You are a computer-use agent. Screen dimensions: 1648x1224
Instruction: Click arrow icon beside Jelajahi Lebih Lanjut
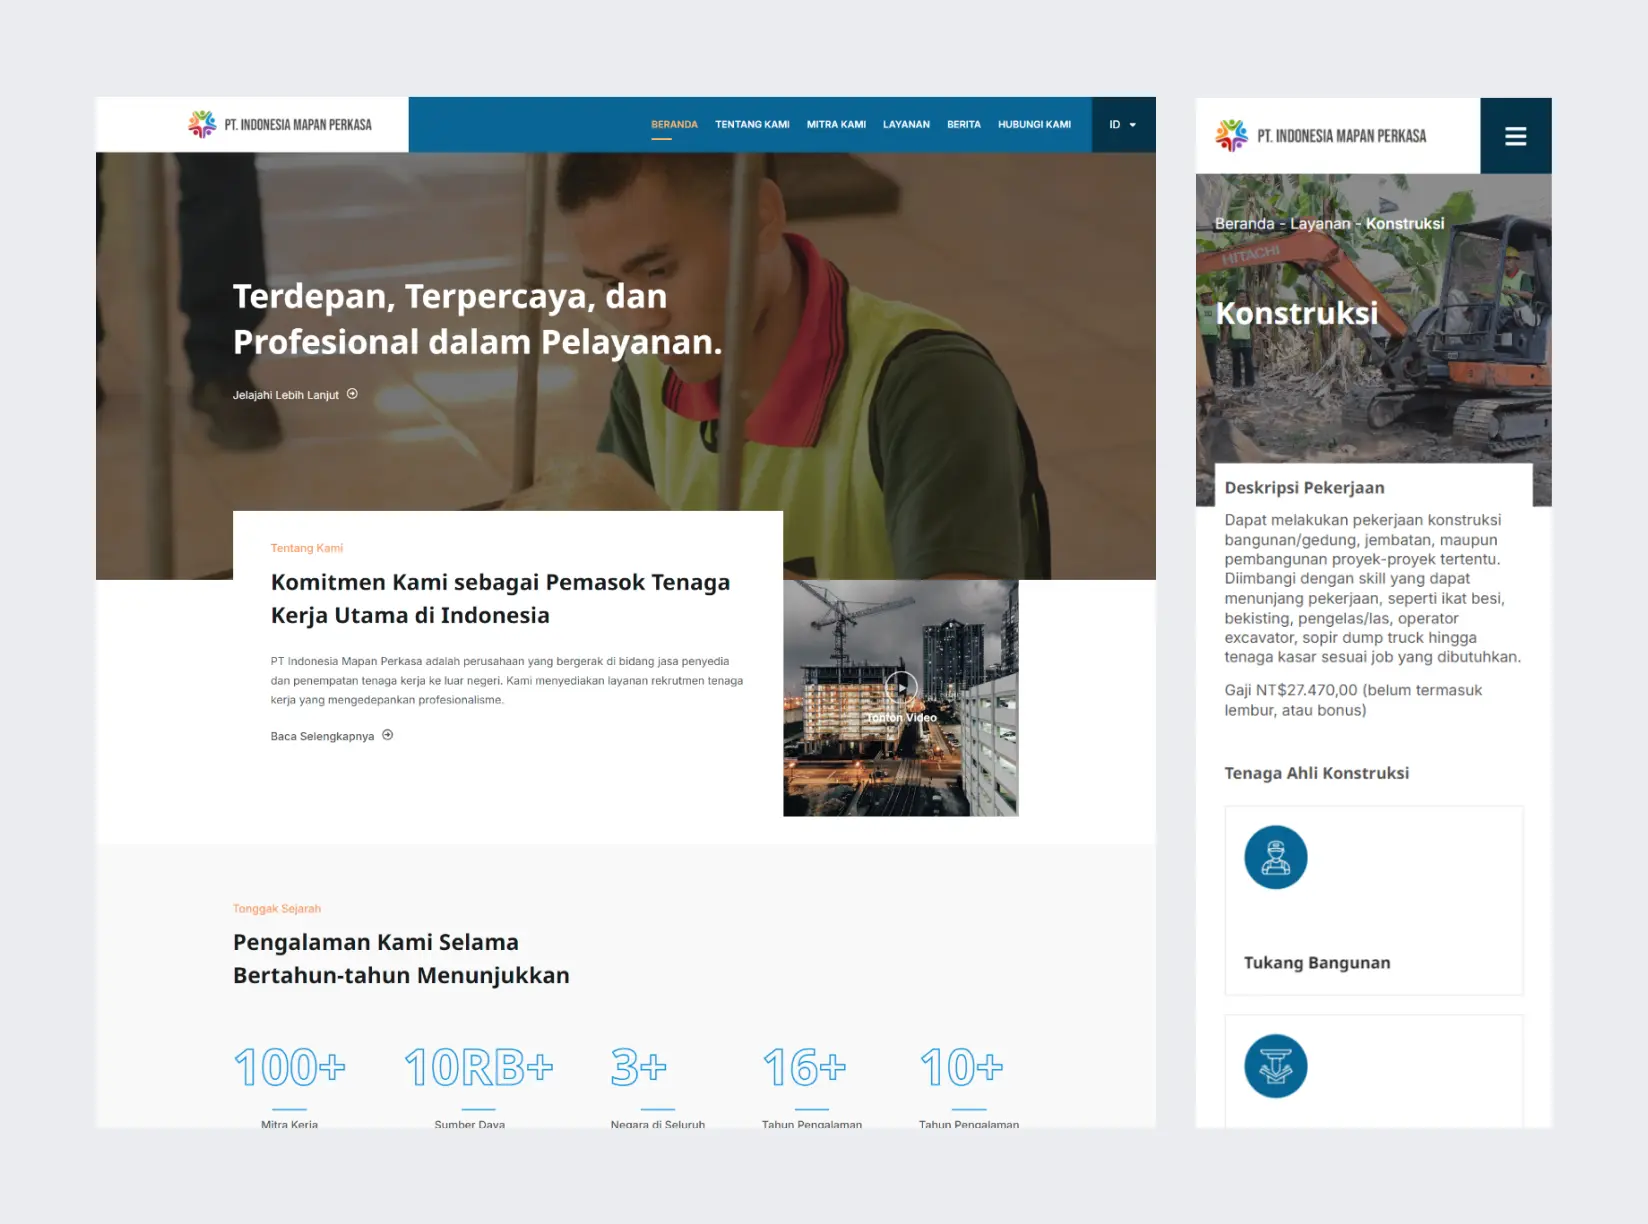click(352, 394)
